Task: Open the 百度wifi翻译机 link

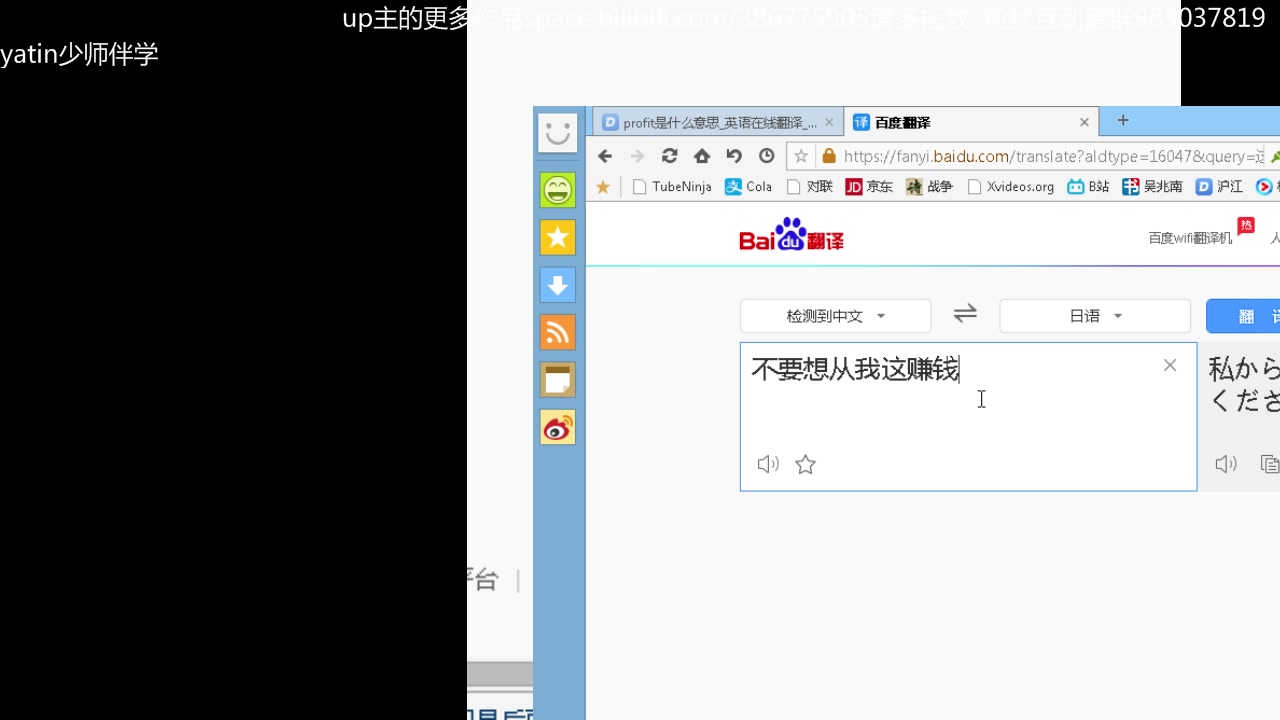Action: tap(1190, 238)
